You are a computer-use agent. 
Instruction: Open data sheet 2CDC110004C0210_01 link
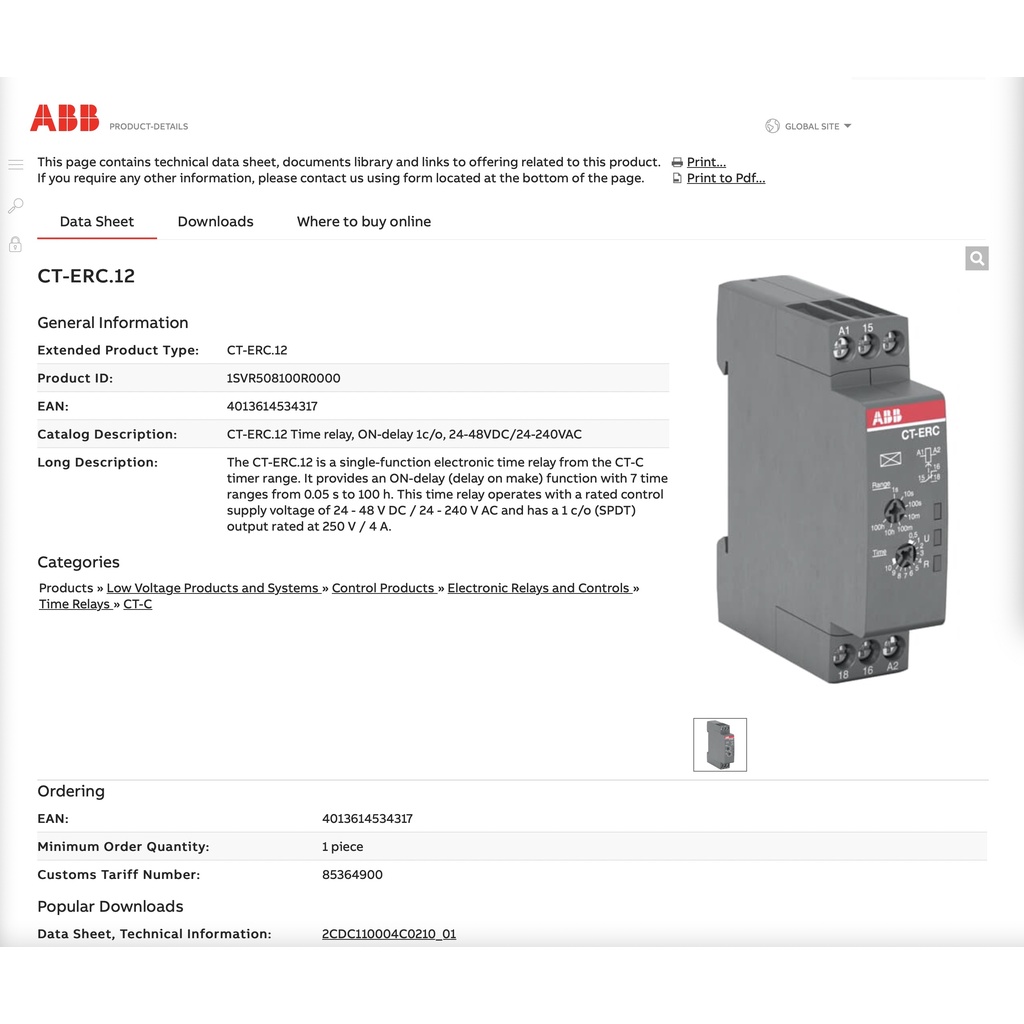click(389, 934)
